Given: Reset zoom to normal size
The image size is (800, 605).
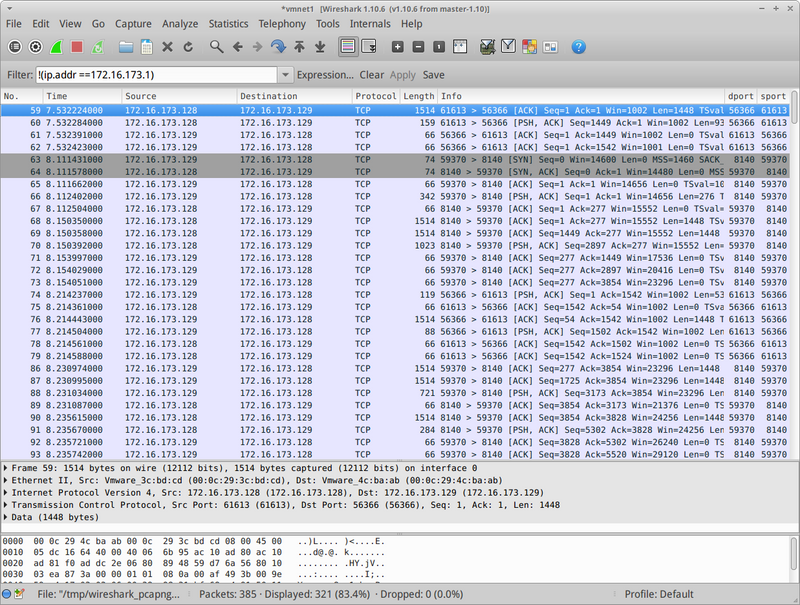Looking at the screenshot, I should click(x=439, y=47).
